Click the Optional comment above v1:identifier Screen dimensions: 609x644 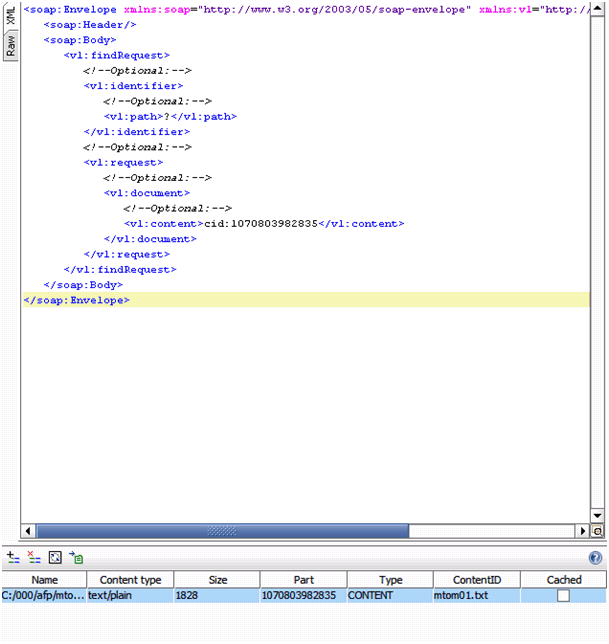coord(137,71)
